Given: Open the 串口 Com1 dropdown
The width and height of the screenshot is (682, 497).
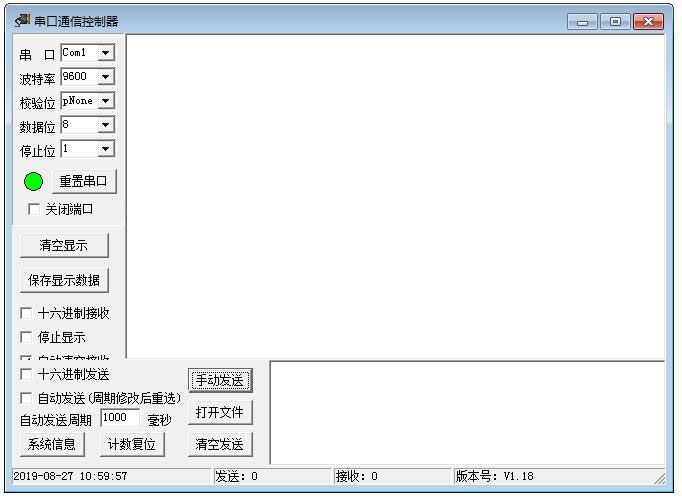Looking at the screenshot, I should tap(106, 53).
